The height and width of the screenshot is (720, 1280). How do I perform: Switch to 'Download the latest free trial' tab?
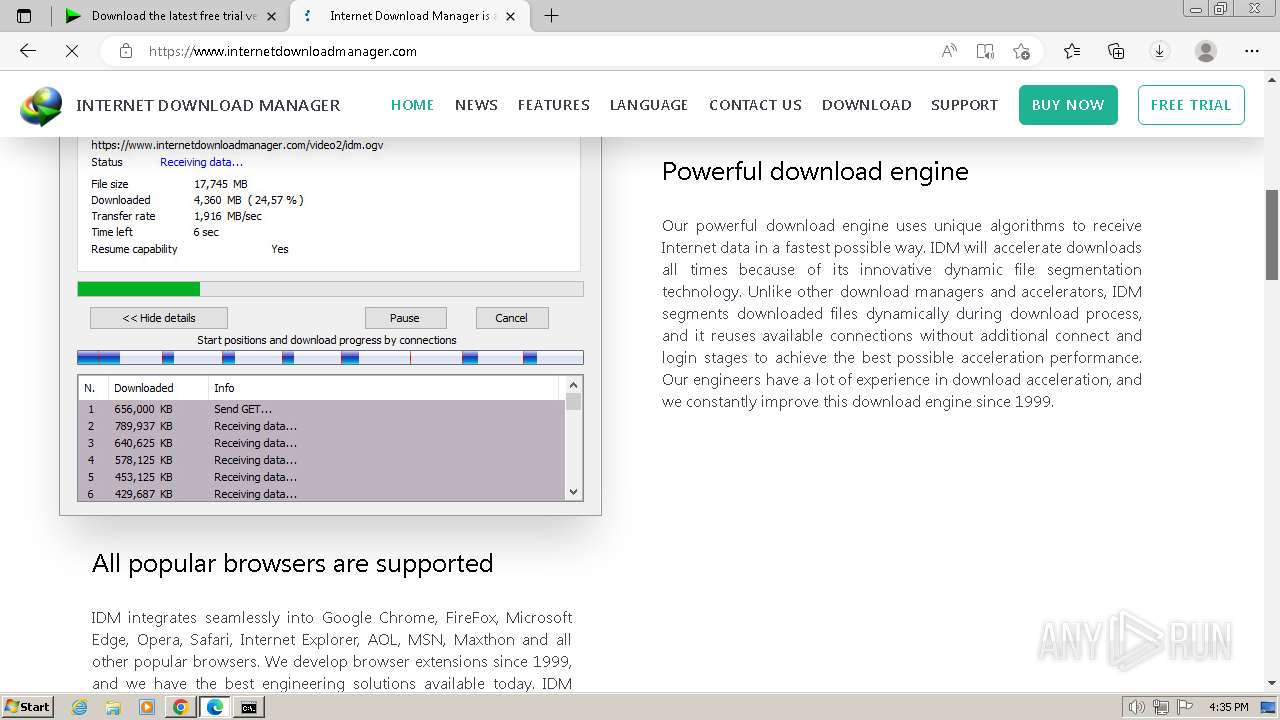tap(172, 16)
